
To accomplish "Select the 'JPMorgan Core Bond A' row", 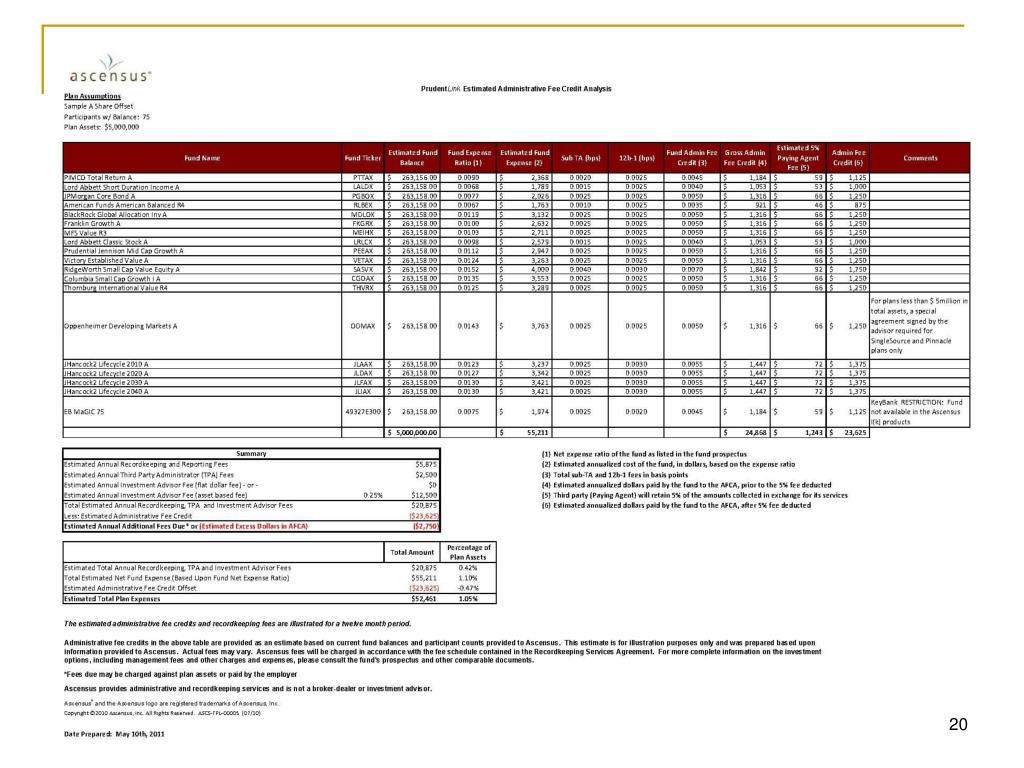I will click(x=516, y=196).
